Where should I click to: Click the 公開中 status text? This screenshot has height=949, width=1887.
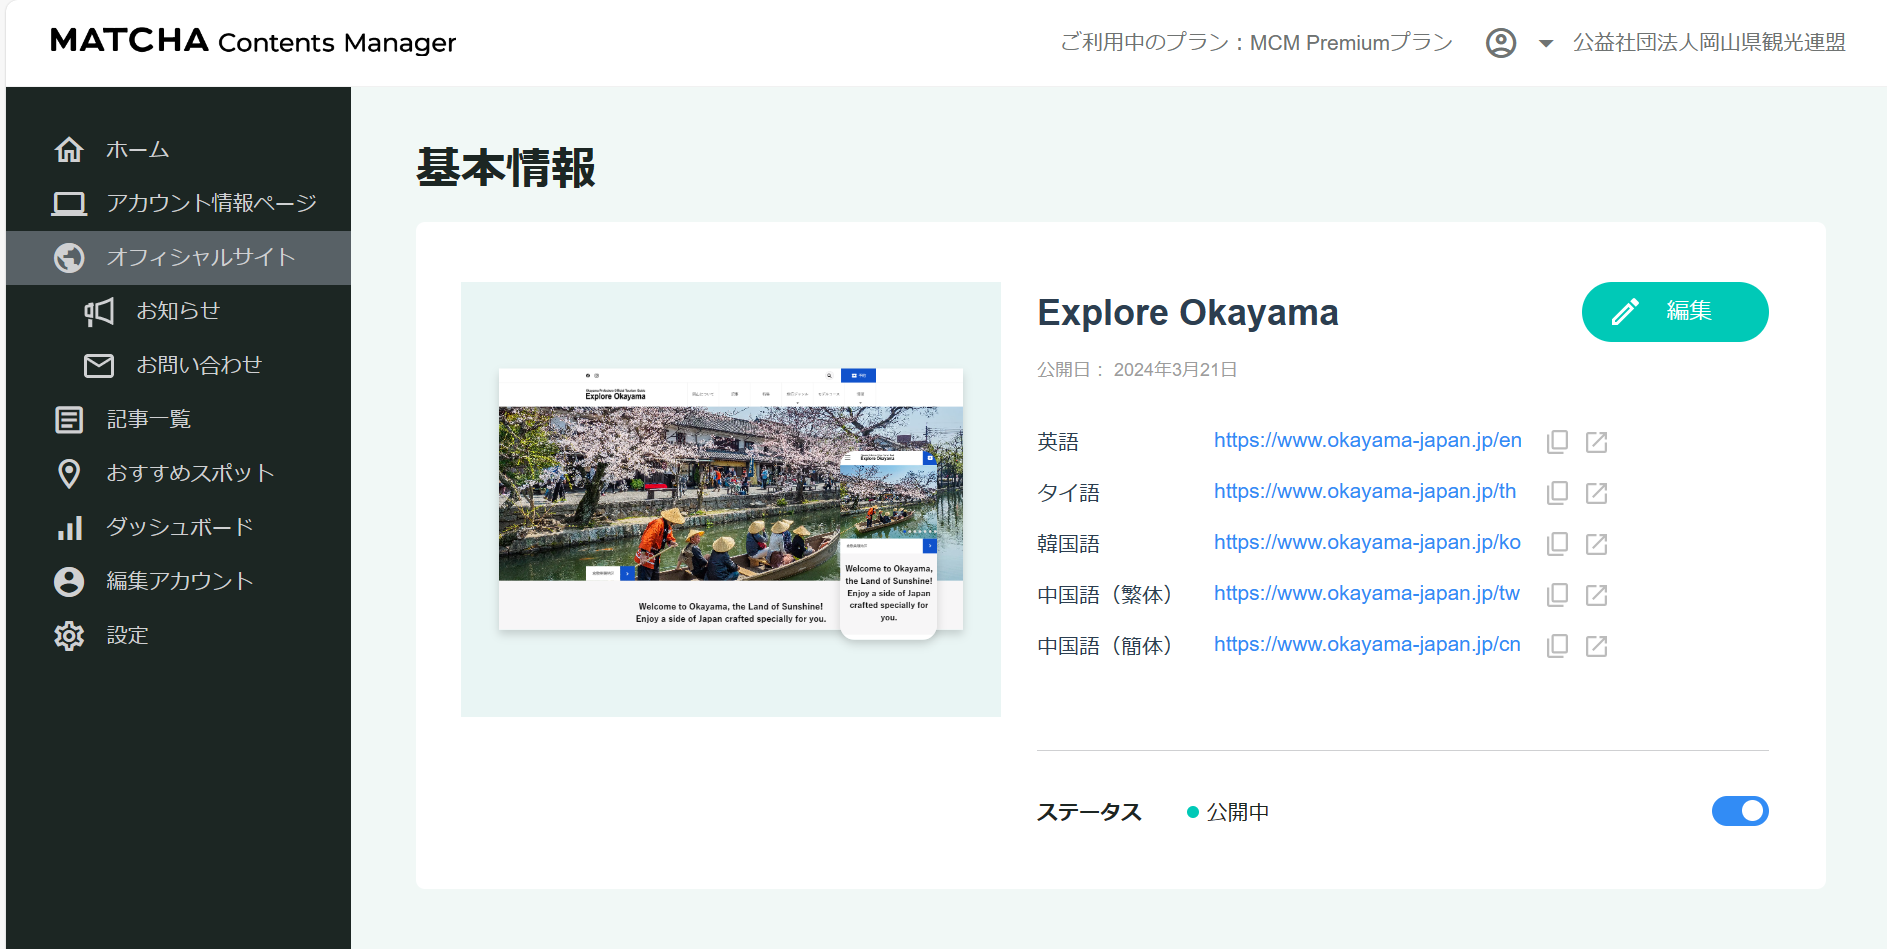click(1238, 812)
